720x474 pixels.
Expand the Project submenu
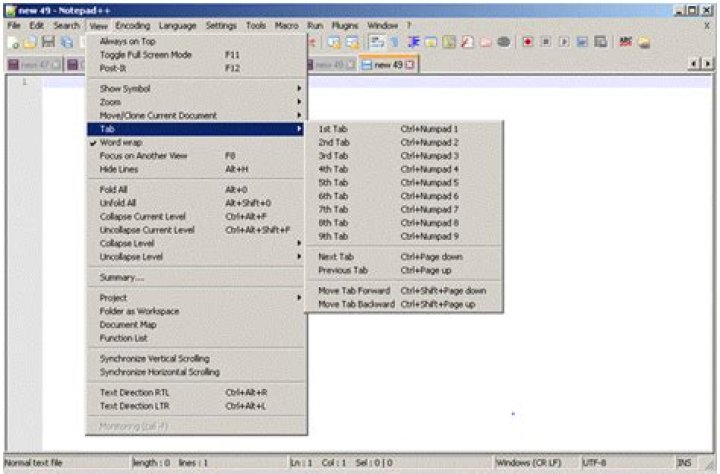pyautogui.click(x=197, y=298)
